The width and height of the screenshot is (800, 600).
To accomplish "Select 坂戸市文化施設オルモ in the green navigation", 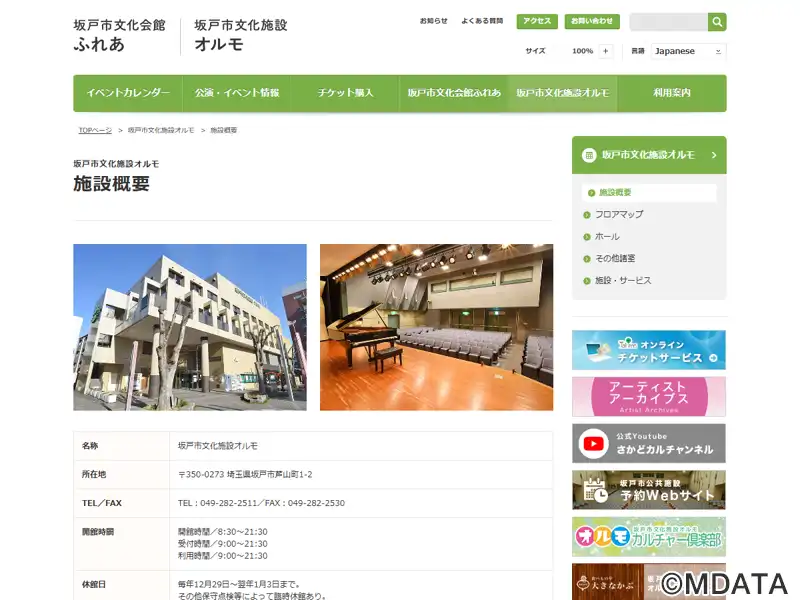I will 563,93.
